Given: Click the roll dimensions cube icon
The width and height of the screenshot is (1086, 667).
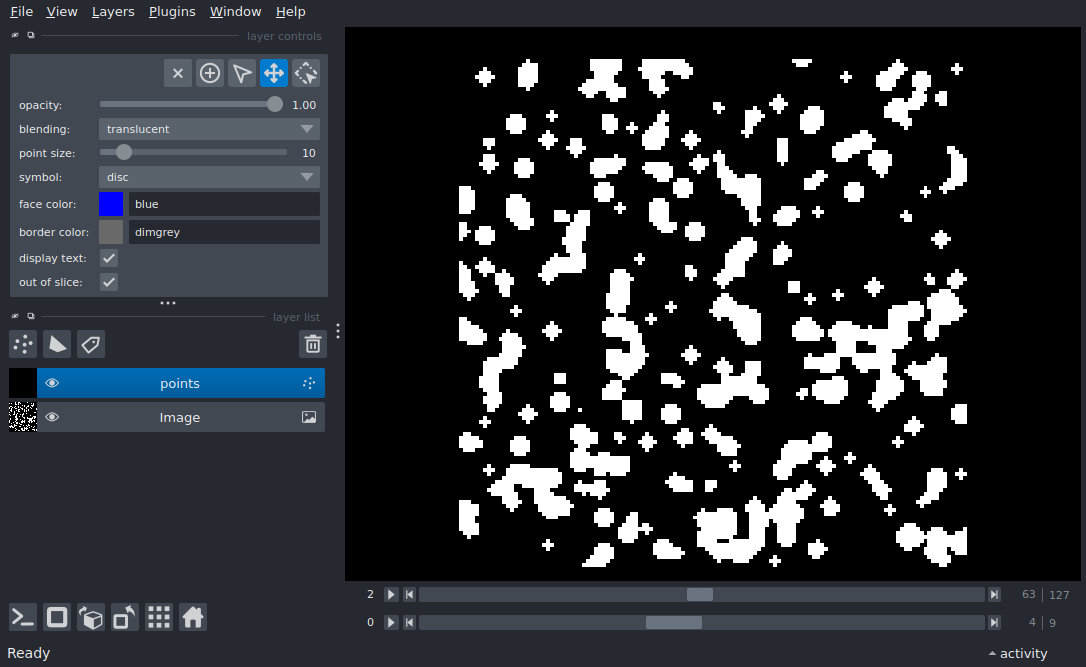Looking at the screenshot, I should [91, 617].
